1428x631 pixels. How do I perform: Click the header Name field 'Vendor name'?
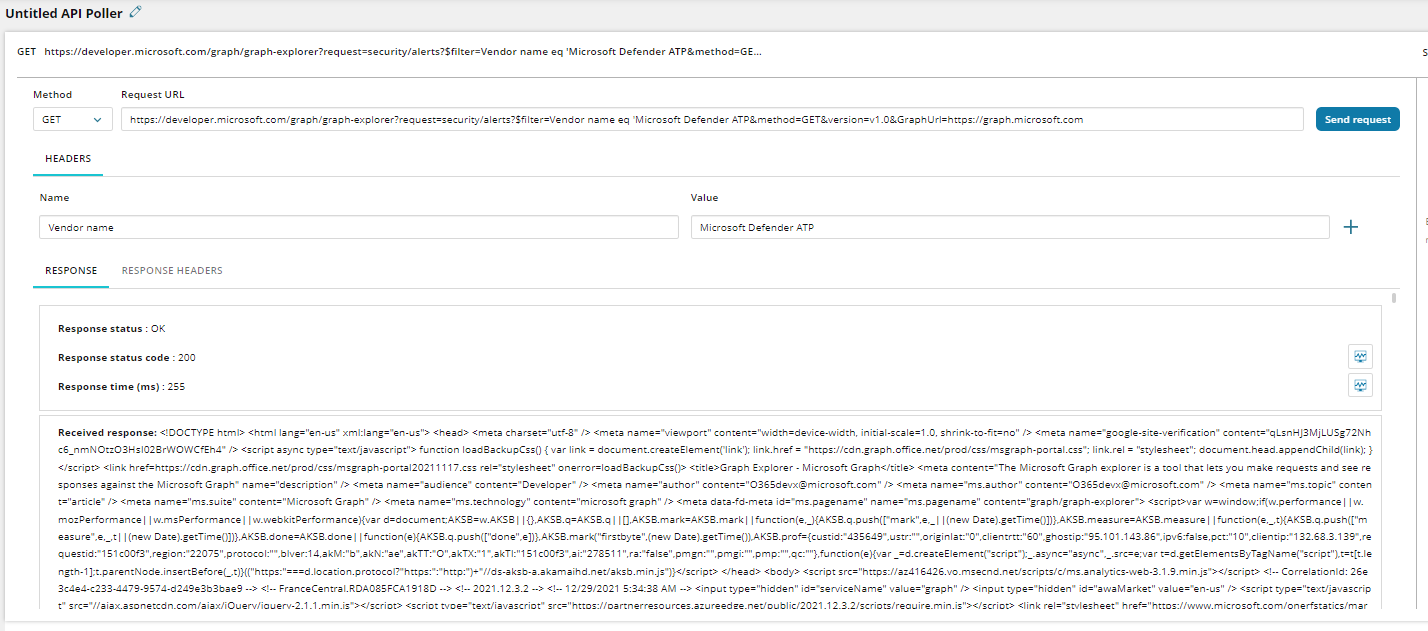pos(359,228)
